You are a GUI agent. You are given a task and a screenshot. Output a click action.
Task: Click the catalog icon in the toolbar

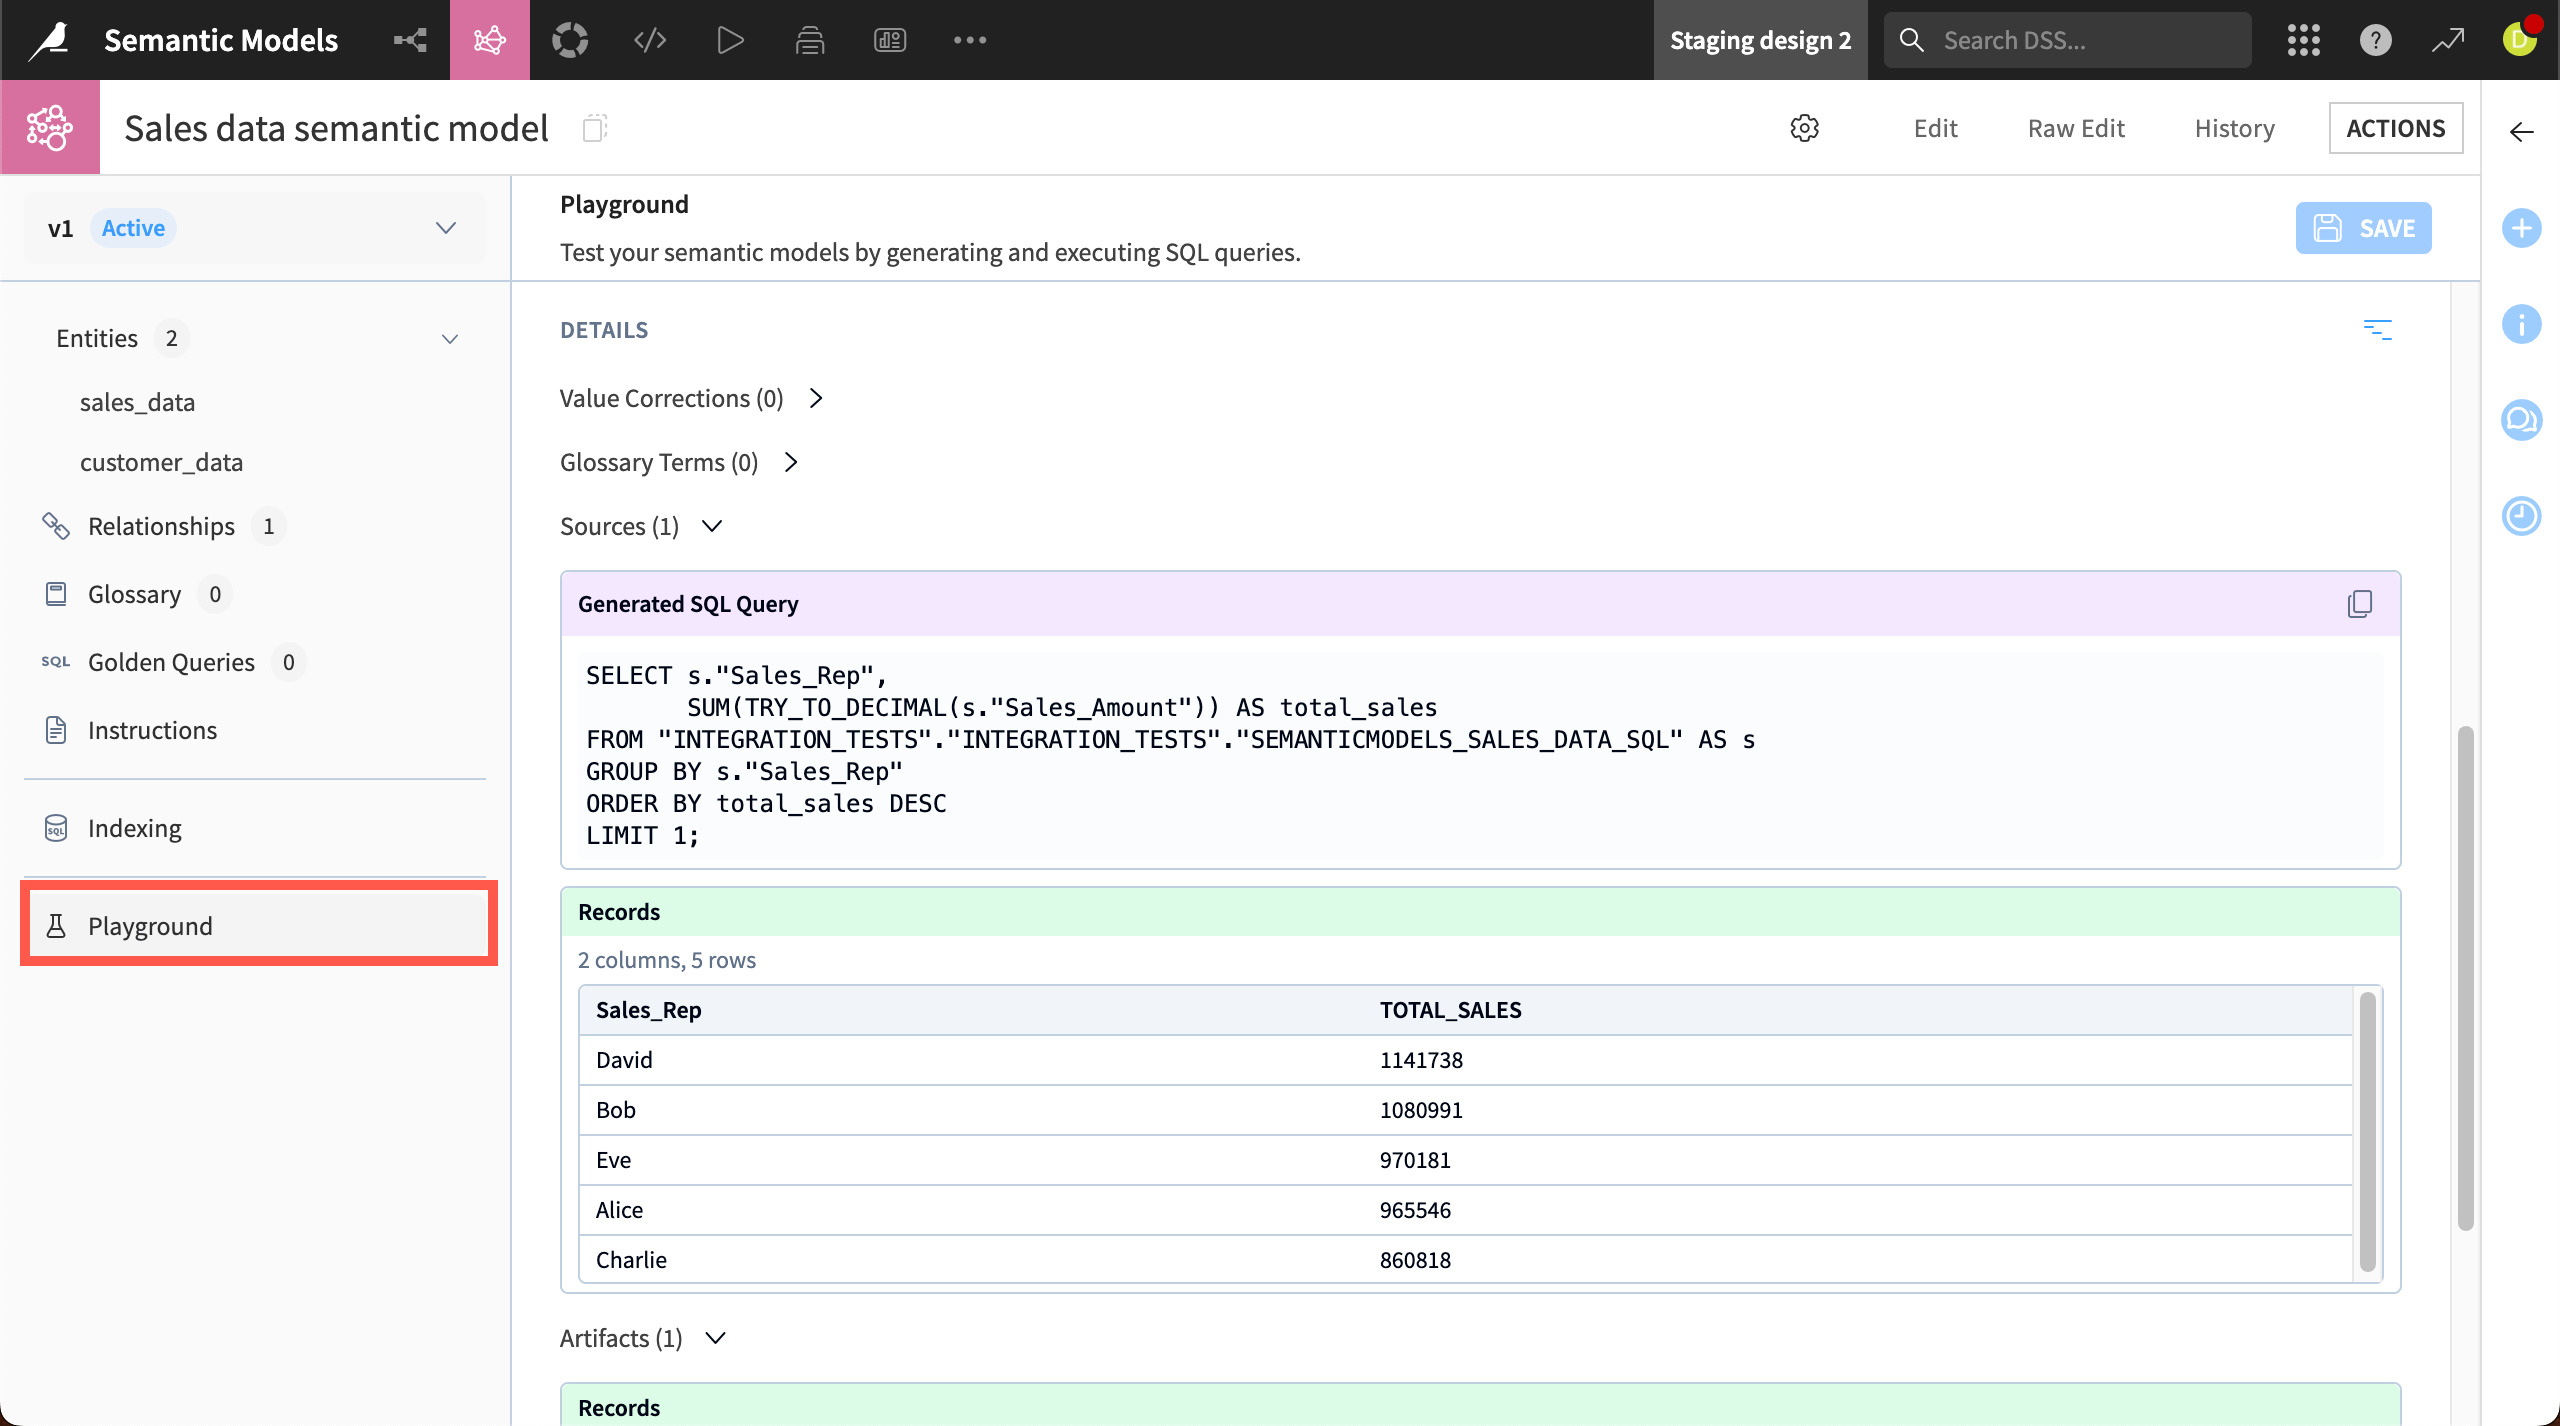pos(570,40)
